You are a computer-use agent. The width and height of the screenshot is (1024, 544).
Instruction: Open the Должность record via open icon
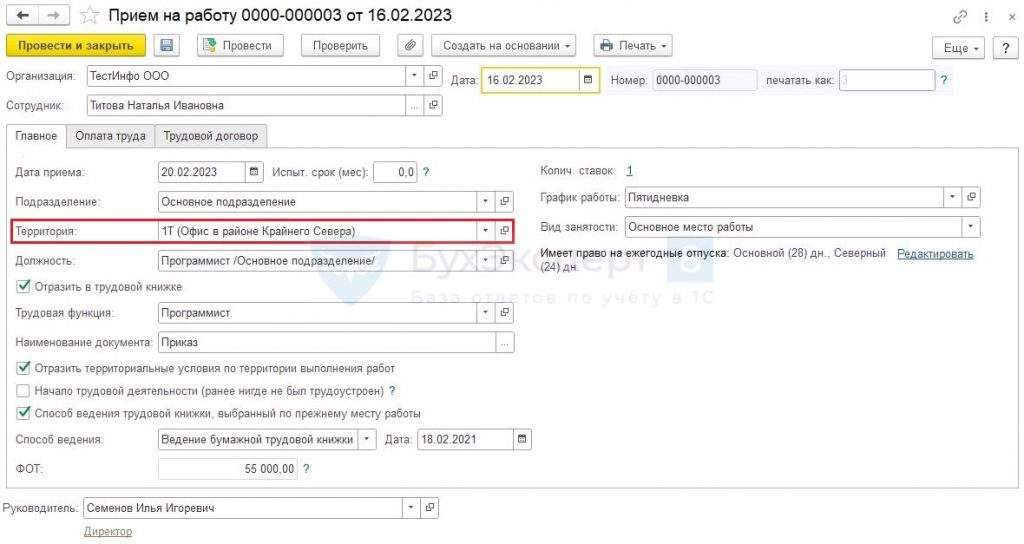[504, 261]
